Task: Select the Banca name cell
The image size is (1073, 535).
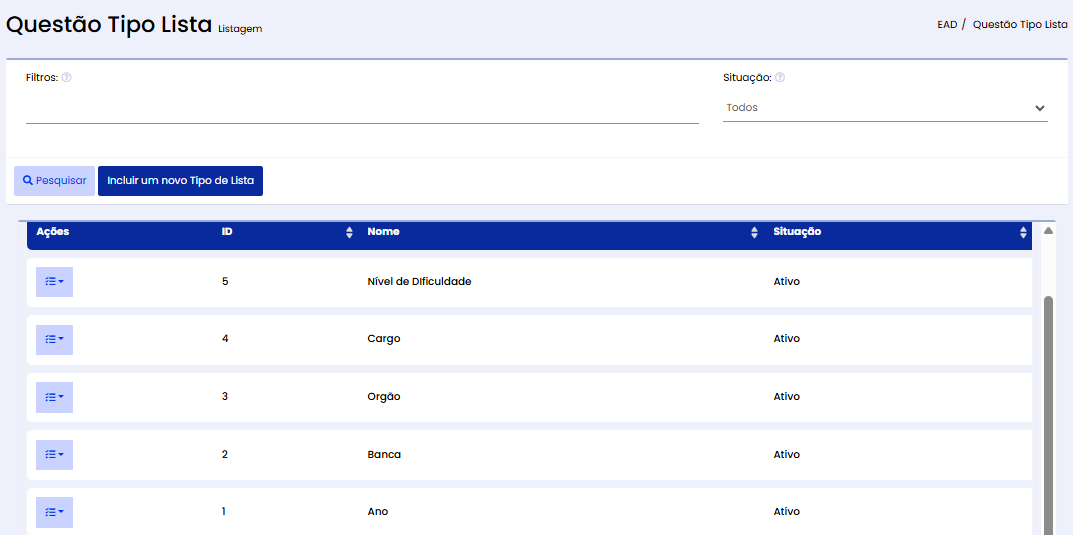Action: click(384, 454)
